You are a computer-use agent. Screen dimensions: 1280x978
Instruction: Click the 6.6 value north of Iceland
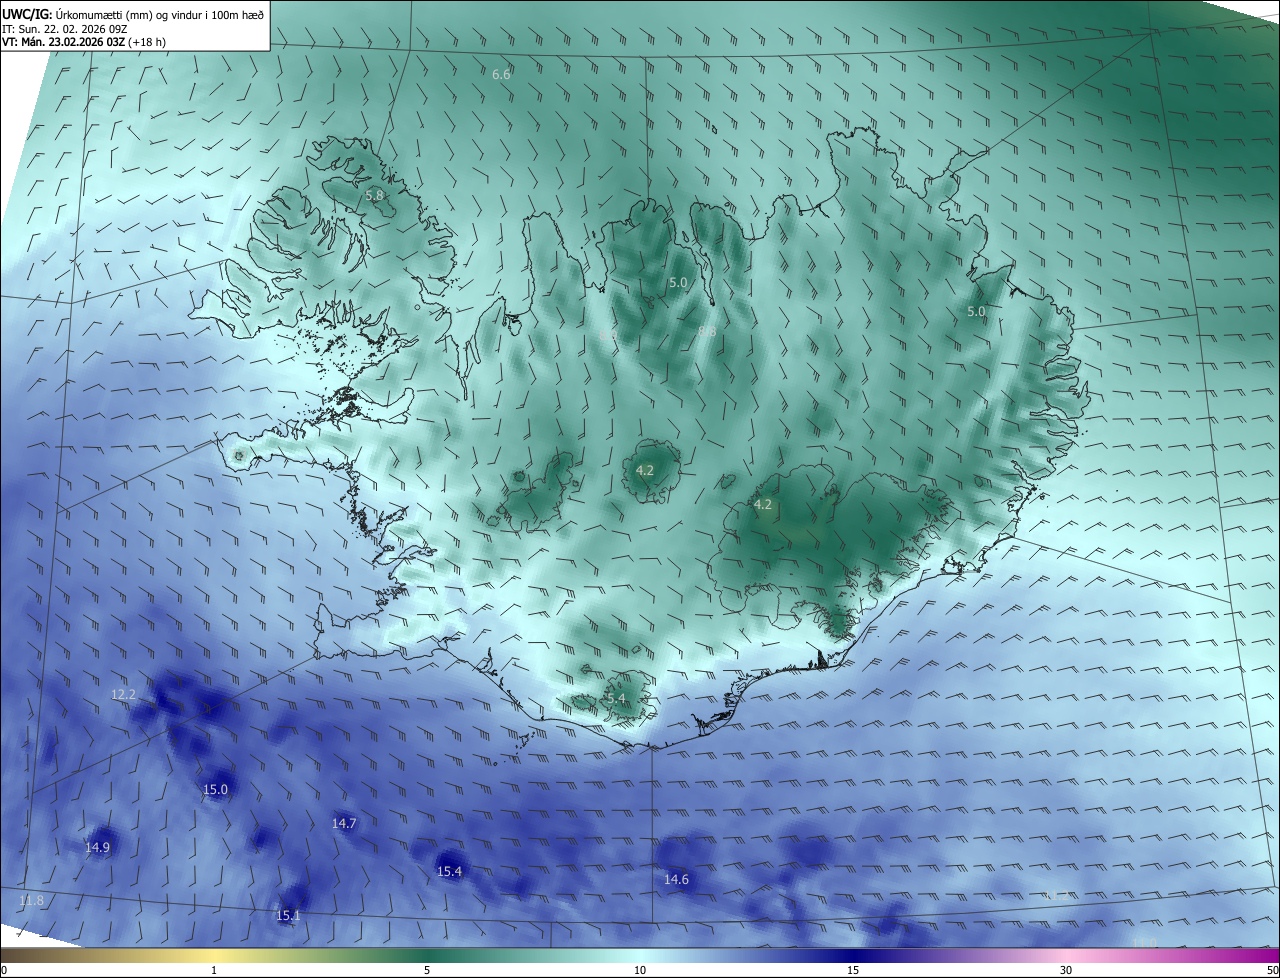coord(502,75)
